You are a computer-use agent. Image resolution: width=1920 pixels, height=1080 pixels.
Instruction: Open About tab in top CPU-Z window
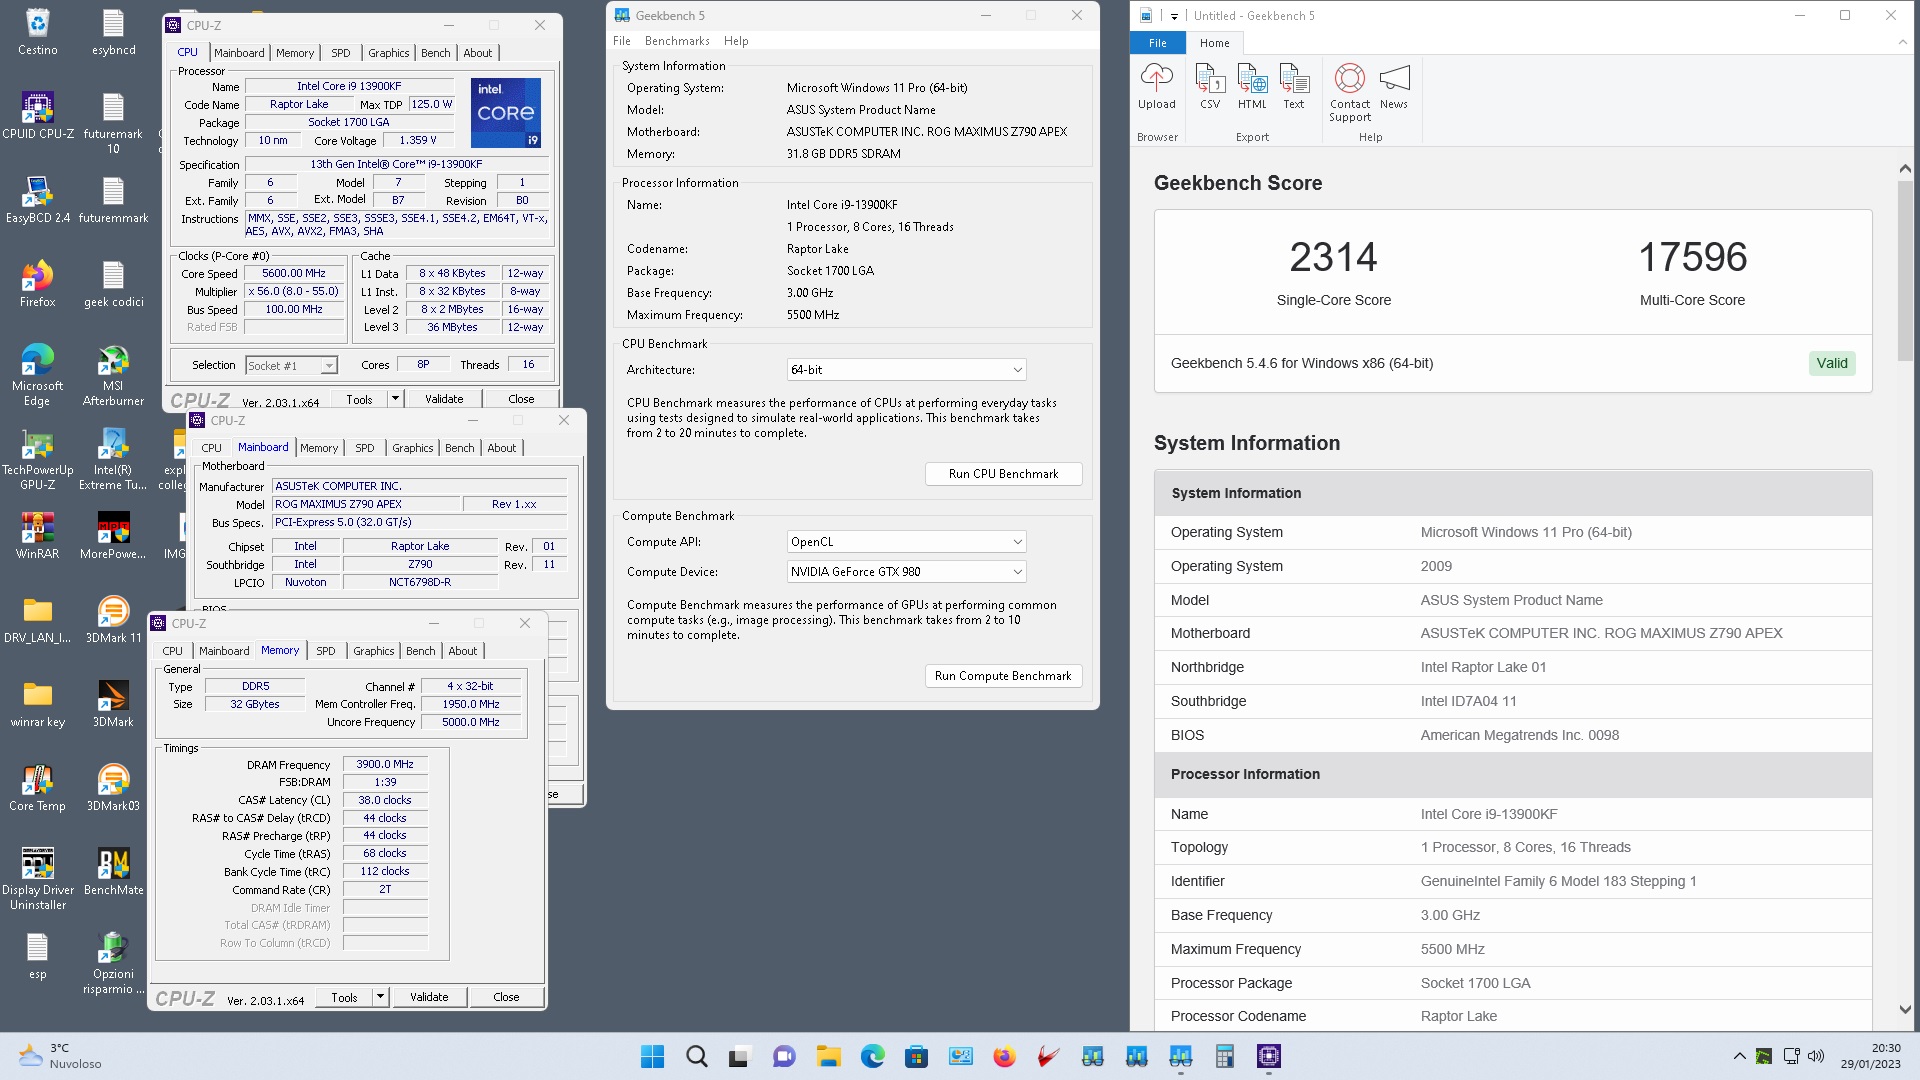(x=477, y=53)
